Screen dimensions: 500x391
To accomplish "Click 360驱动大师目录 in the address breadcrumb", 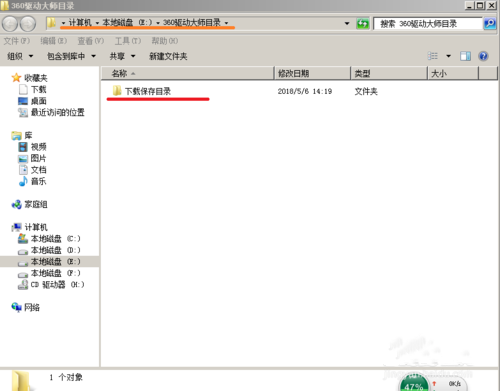I will coord(192,23).
